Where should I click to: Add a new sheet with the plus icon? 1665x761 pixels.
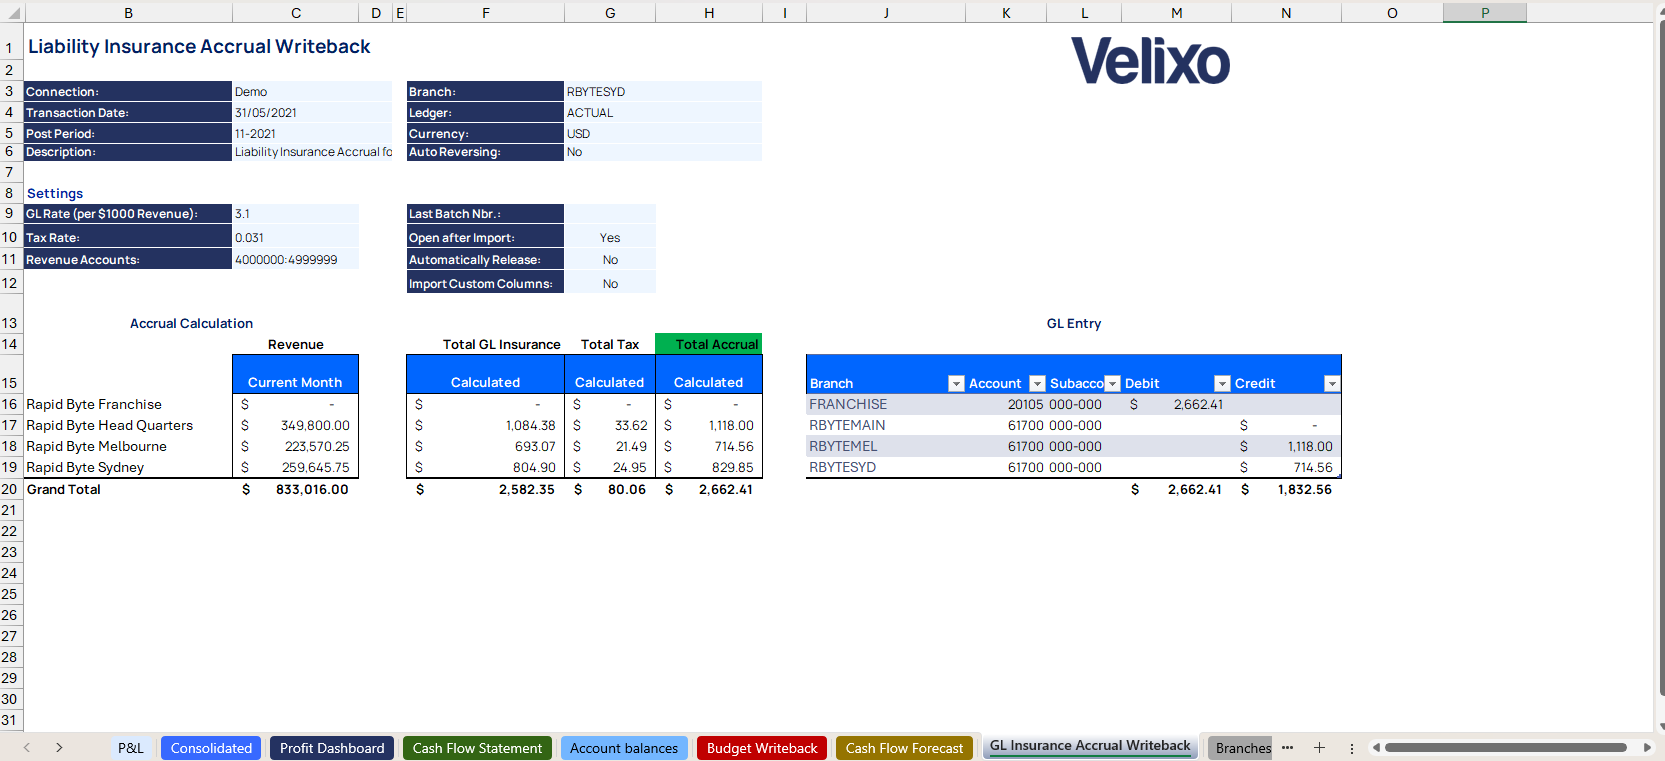click(1319, 747)
